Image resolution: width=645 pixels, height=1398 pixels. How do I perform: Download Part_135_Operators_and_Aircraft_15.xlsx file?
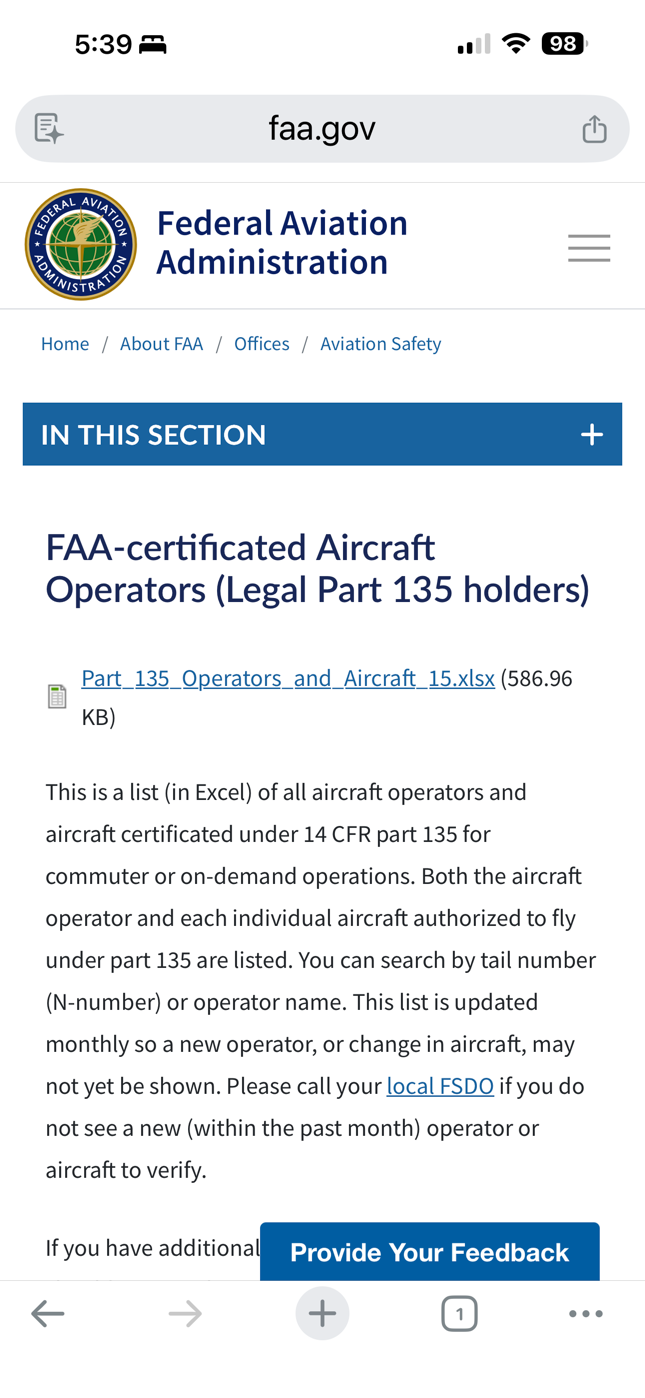tap(288, 678)
